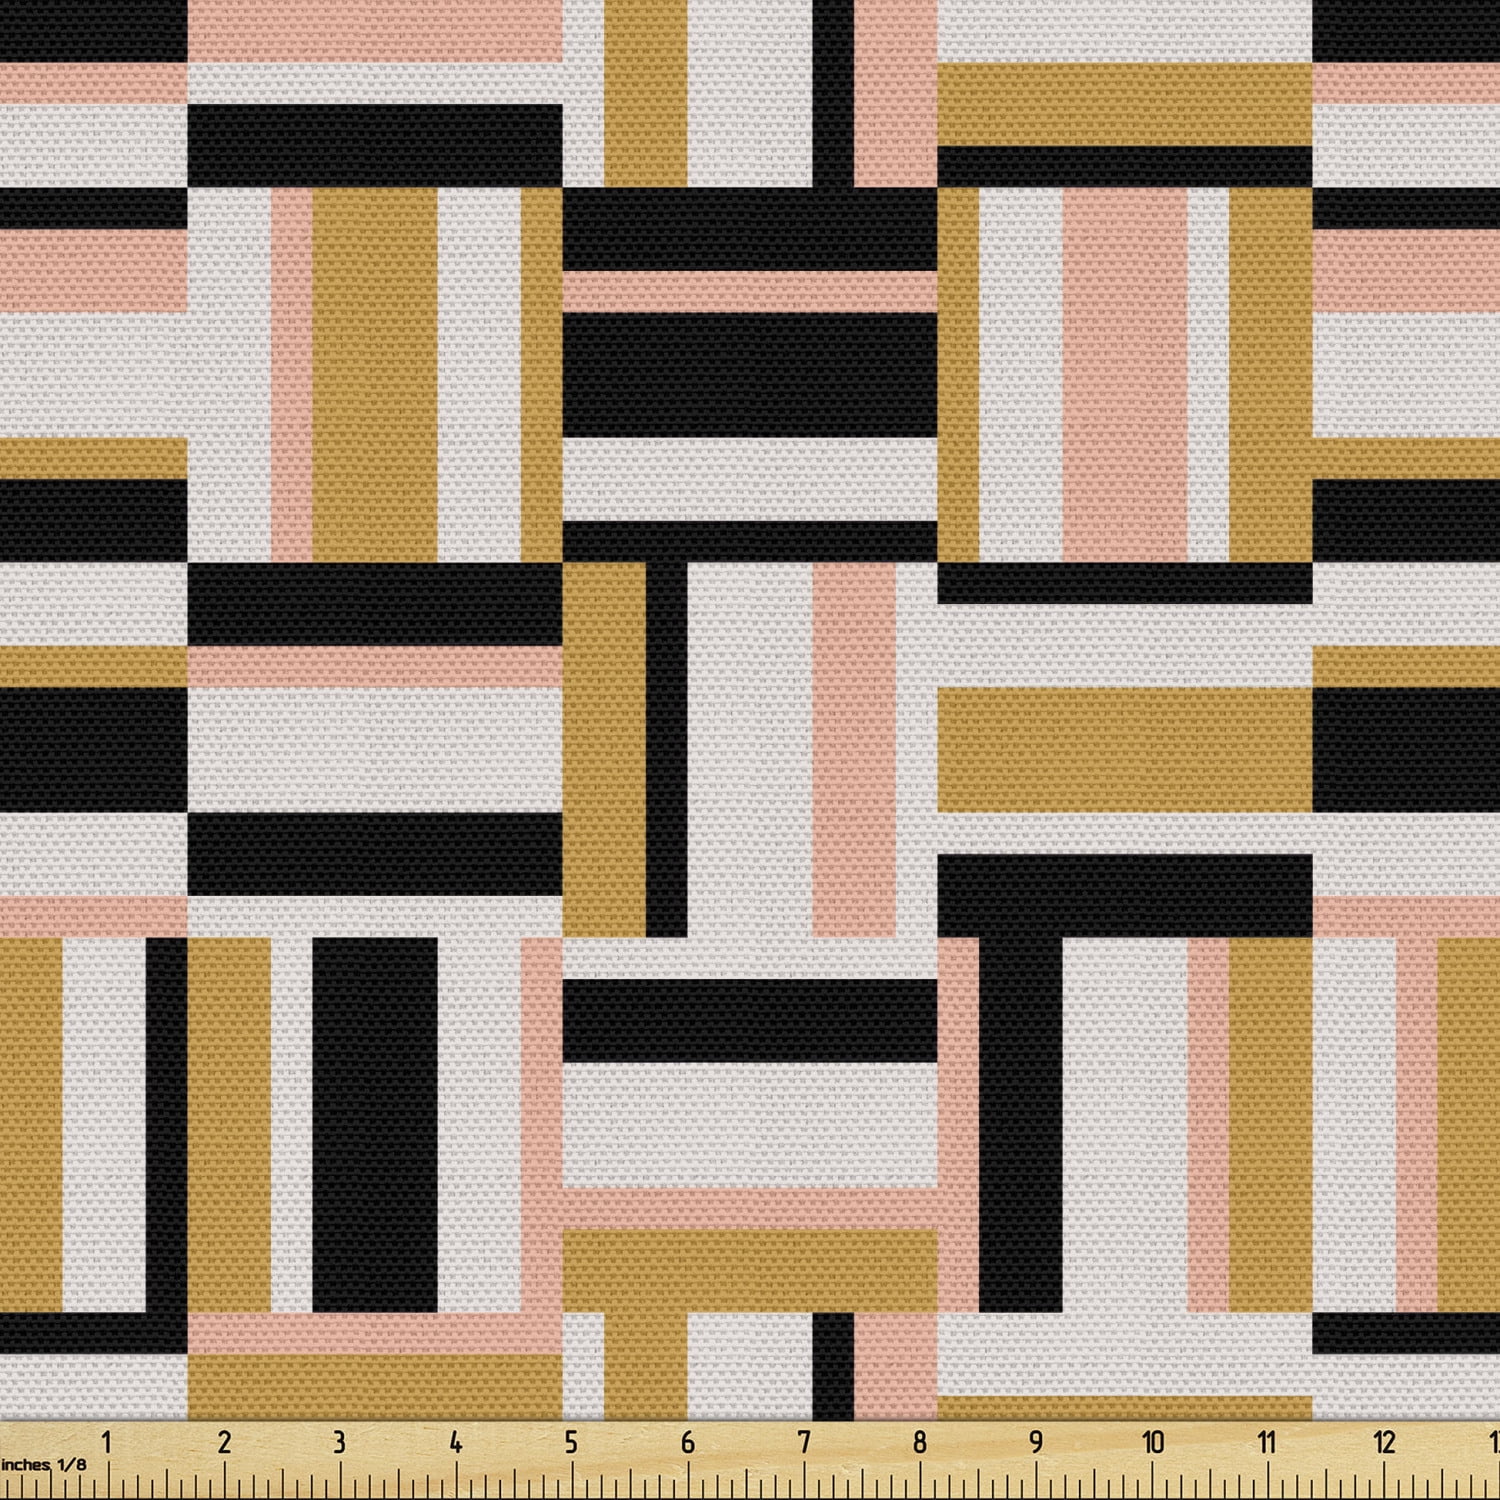The height and width of the screenshot is (1500, 1500).
Task: Click the ruler marking "4"
Action: point(455,1442)
